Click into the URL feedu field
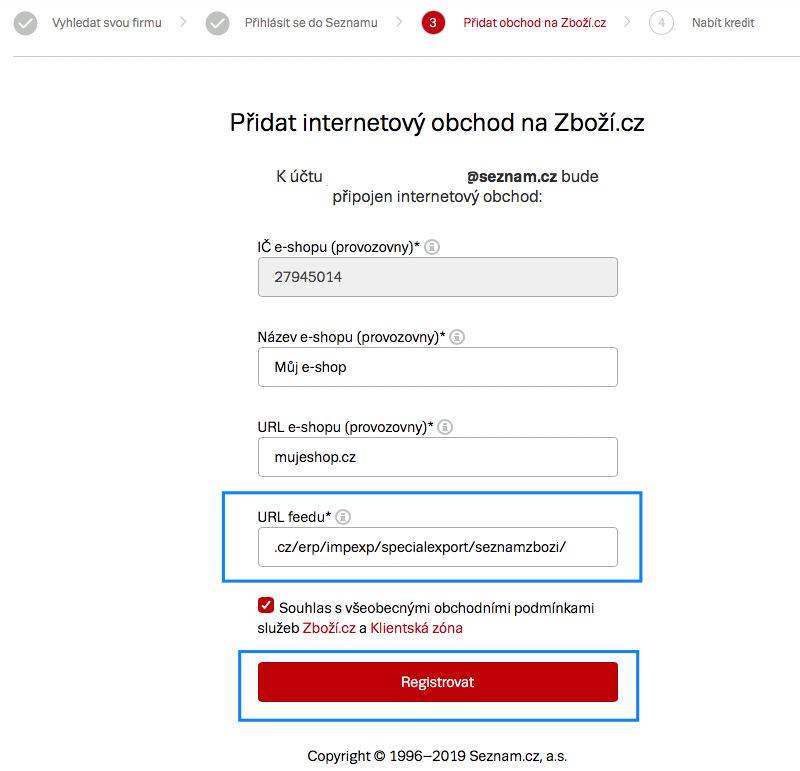Viewport: 800px width, 771px height. [437, 547]
